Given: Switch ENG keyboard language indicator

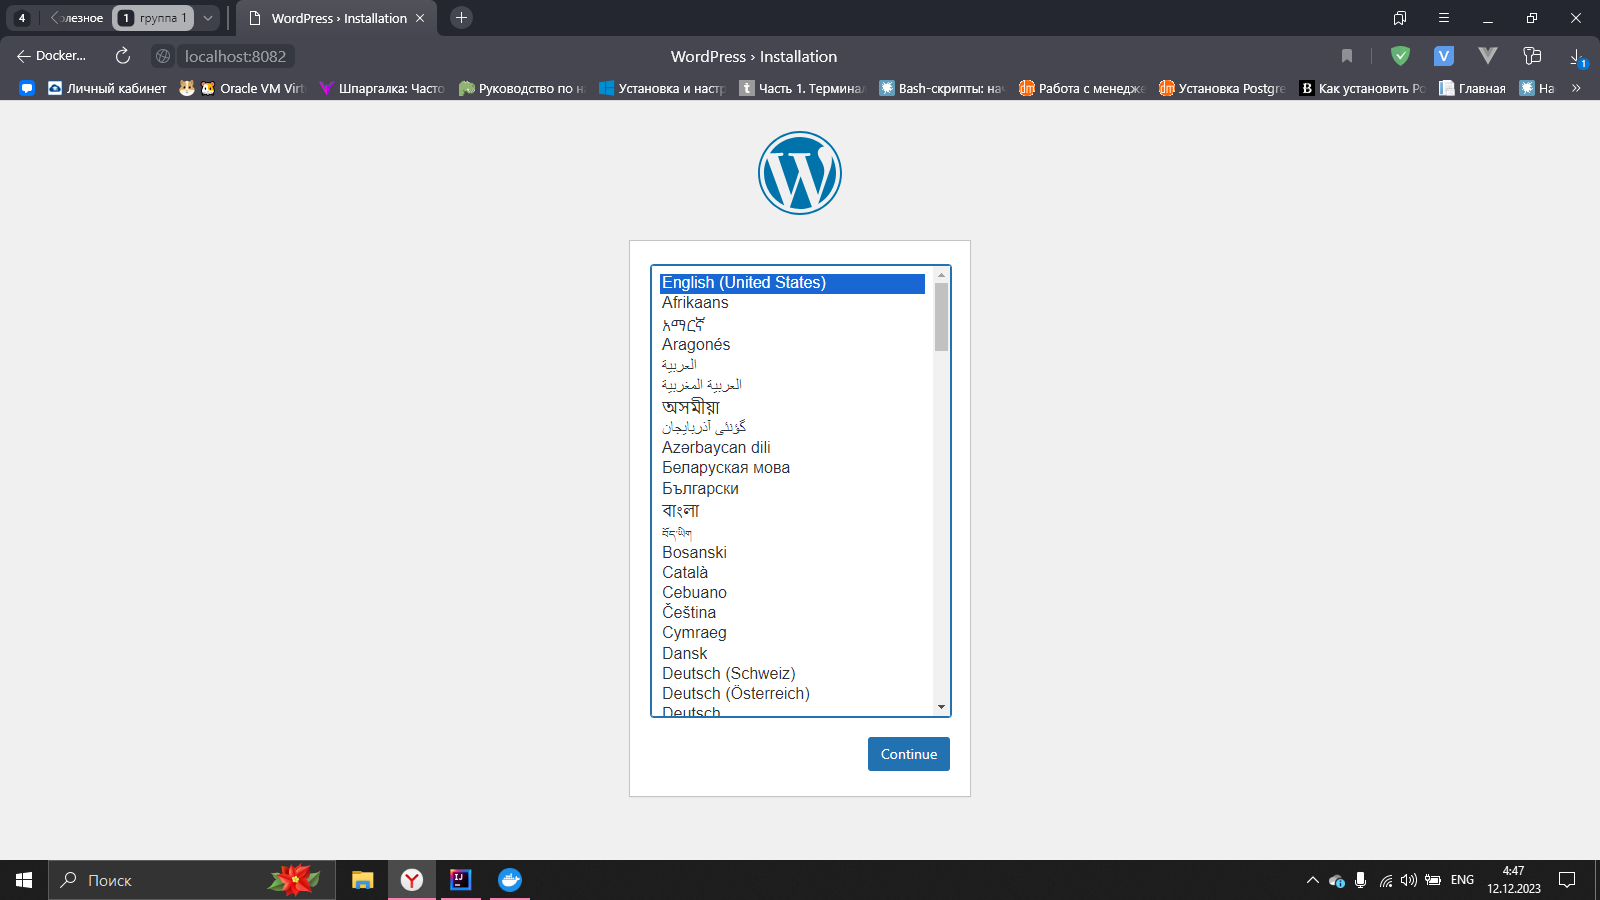Looking at the screenshot, I should 1462,880.
